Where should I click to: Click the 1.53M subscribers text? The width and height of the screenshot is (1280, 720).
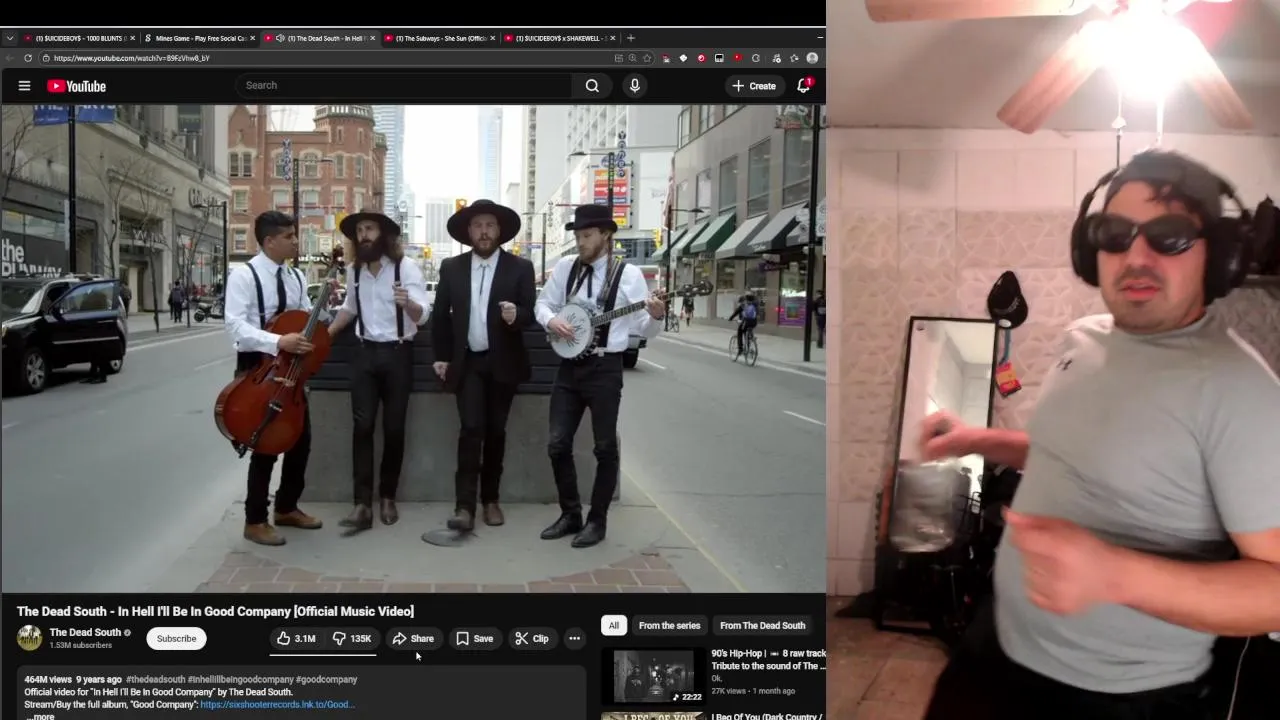(x=80, y=646)
